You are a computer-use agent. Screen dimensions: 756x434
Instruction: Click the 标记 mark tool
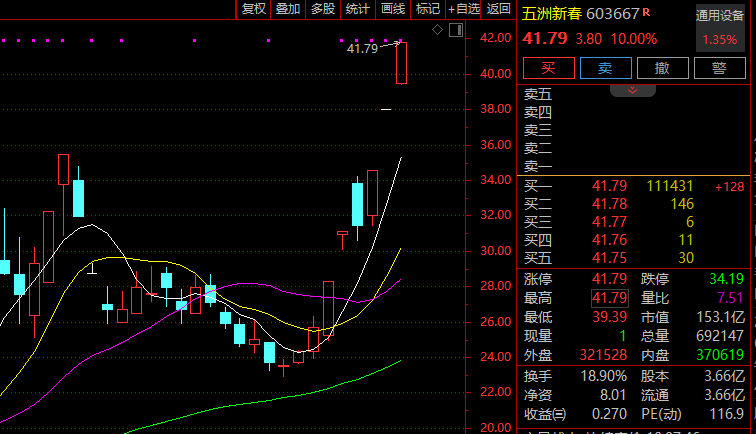tap(427, 9)
